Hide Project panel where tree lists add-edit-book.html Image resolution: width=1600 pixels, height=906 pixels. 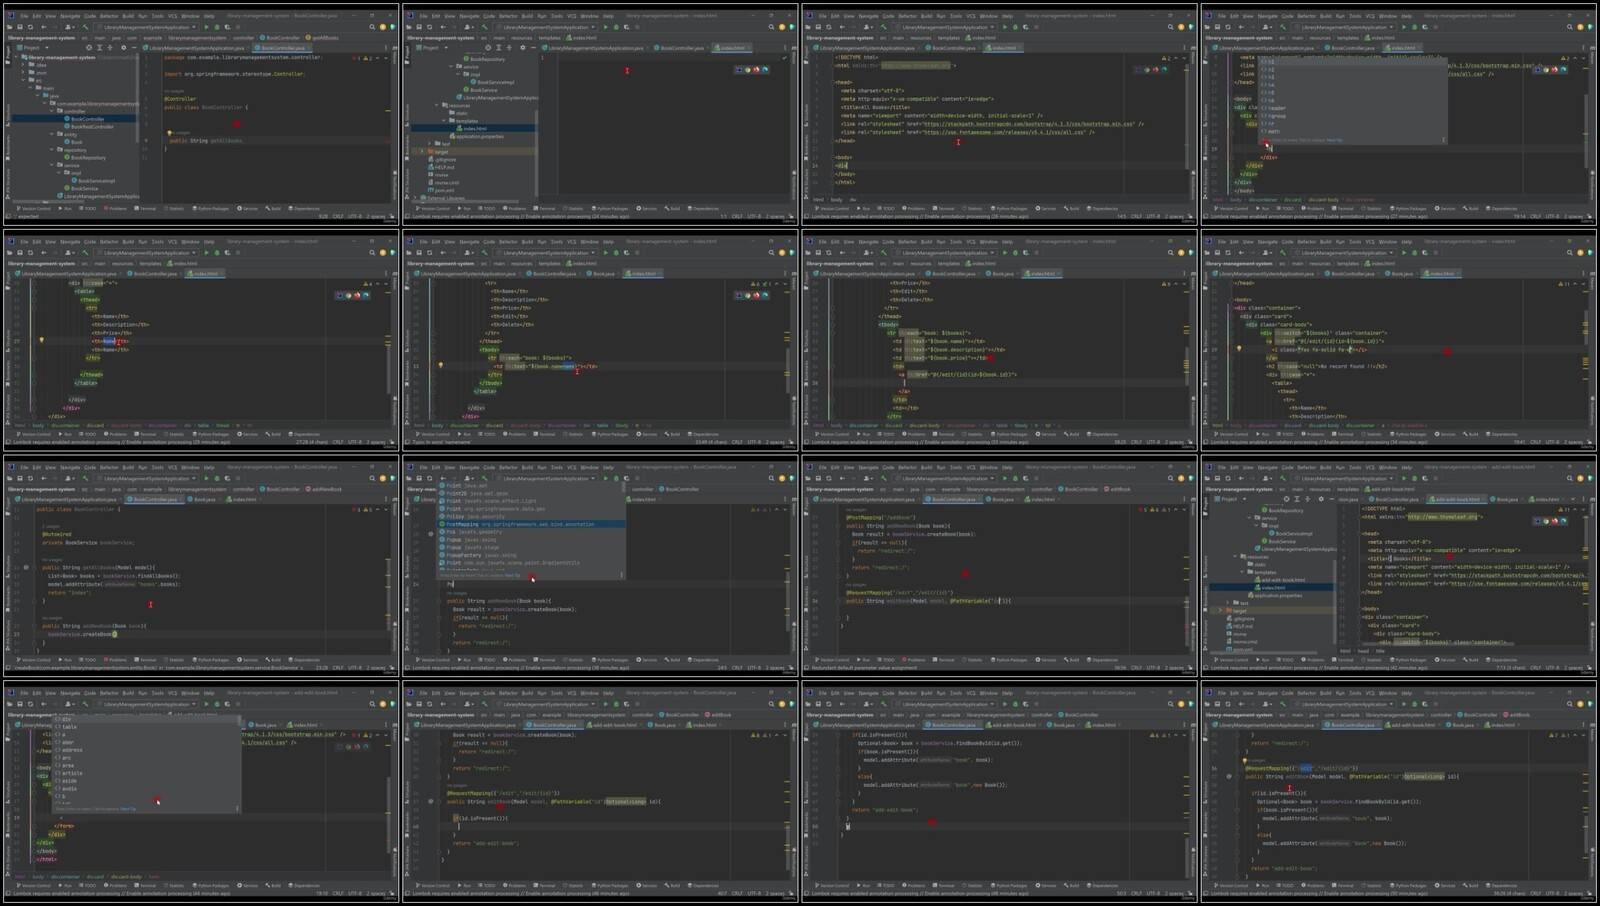(x=1331, y=499)
